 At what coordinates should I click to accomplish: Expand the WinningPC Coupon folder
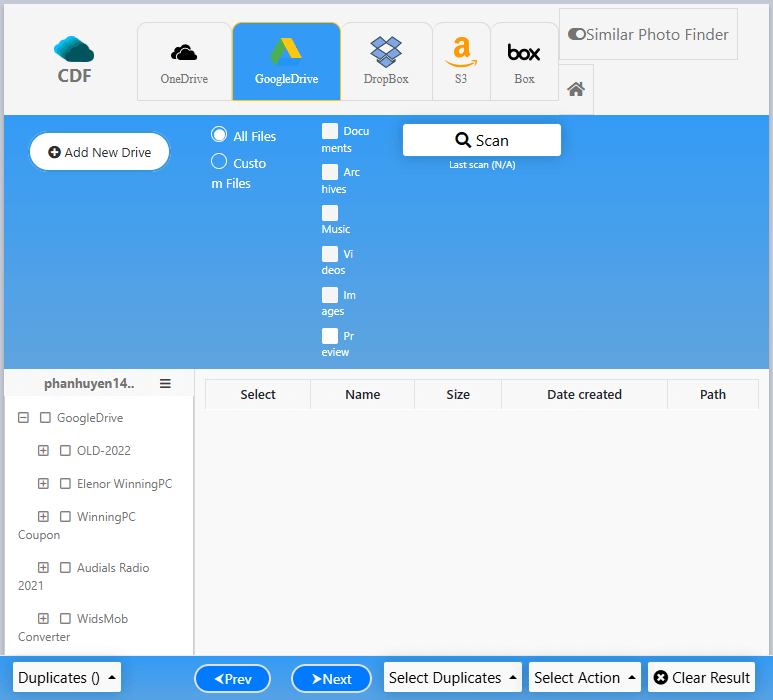tap(43, 517)
